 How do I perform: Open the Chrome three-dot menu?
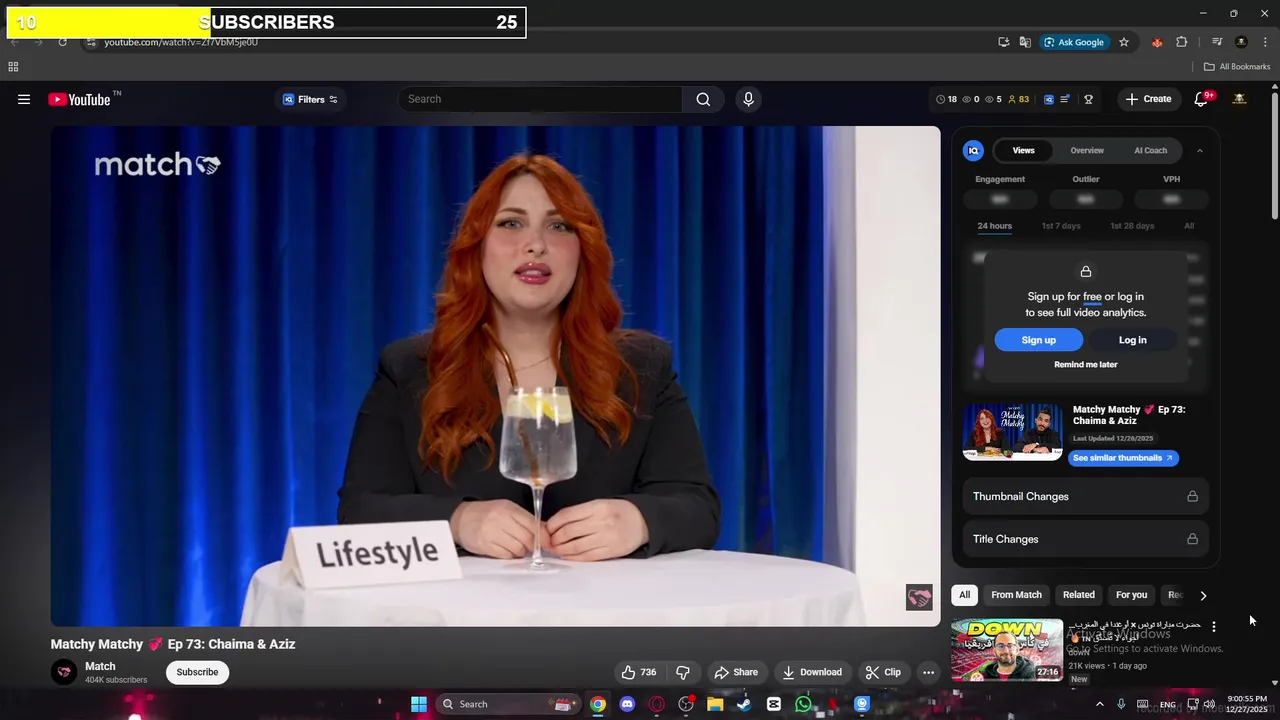(1265, 42)
